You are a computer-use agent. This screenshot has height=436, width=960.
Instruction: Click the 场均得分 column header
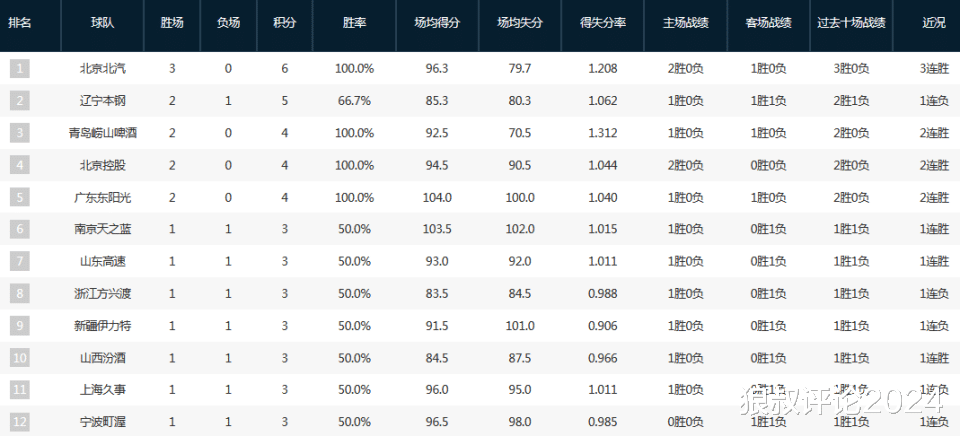point(437,24)
